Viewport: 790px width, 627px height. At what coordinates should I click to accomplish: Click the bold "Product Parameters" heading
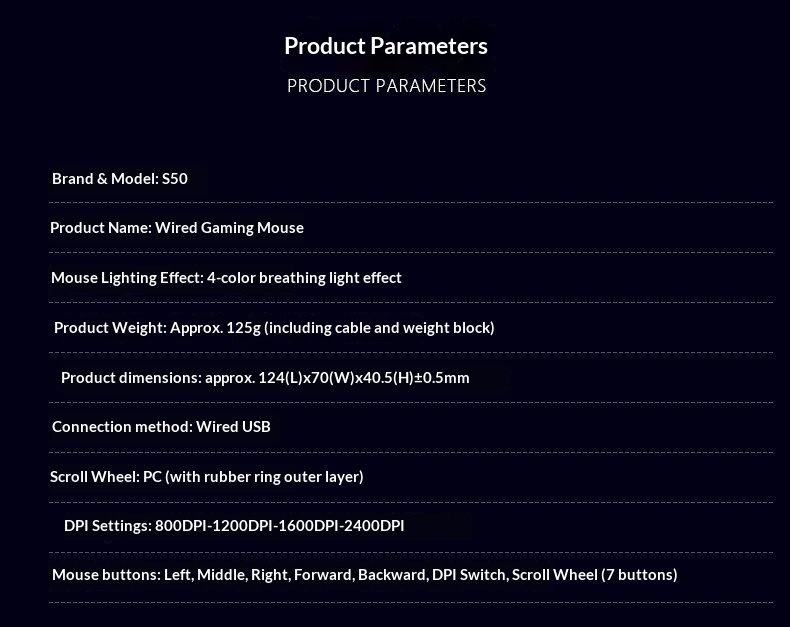point(386,46)
